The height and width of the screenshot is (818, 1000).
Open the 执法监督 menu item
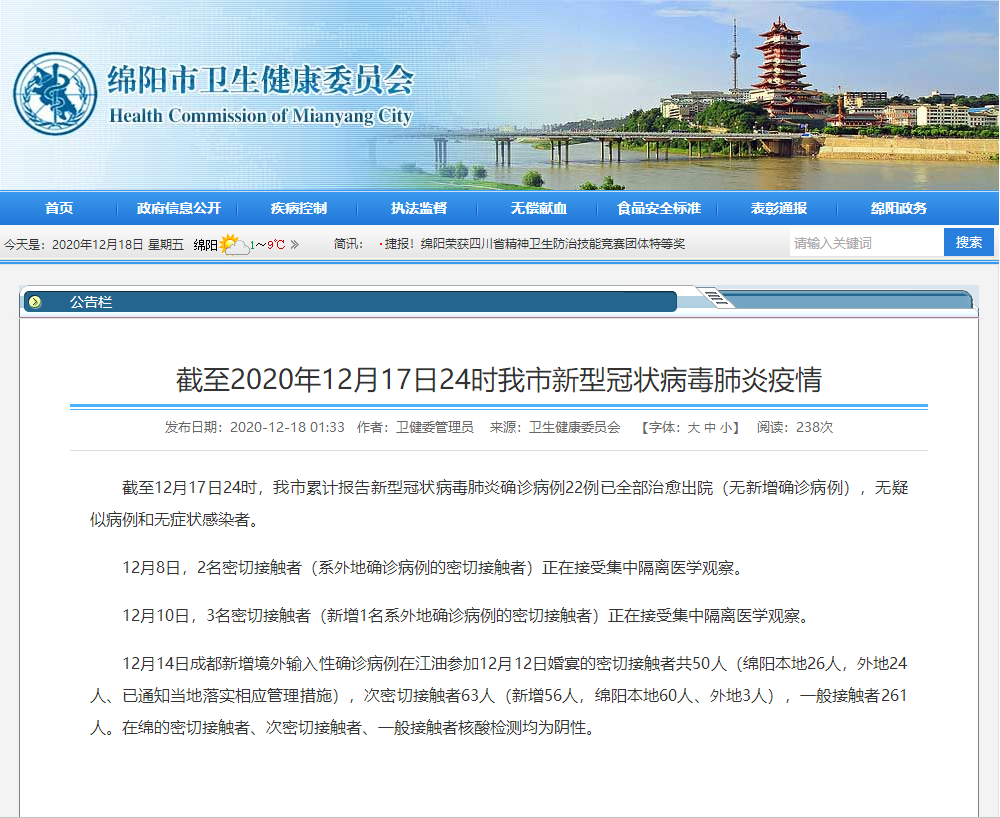(418, 208)
